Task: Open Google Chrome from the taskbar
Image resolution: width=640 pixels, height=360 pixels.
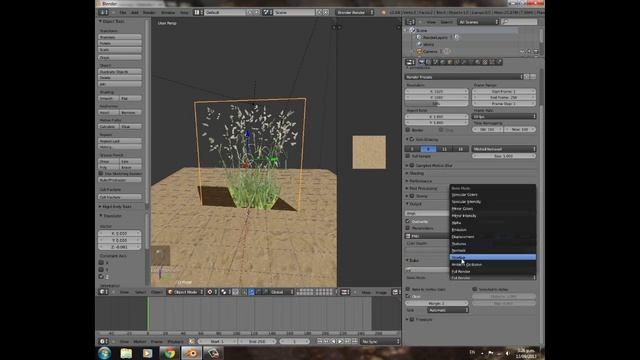Action: point(169,353)
